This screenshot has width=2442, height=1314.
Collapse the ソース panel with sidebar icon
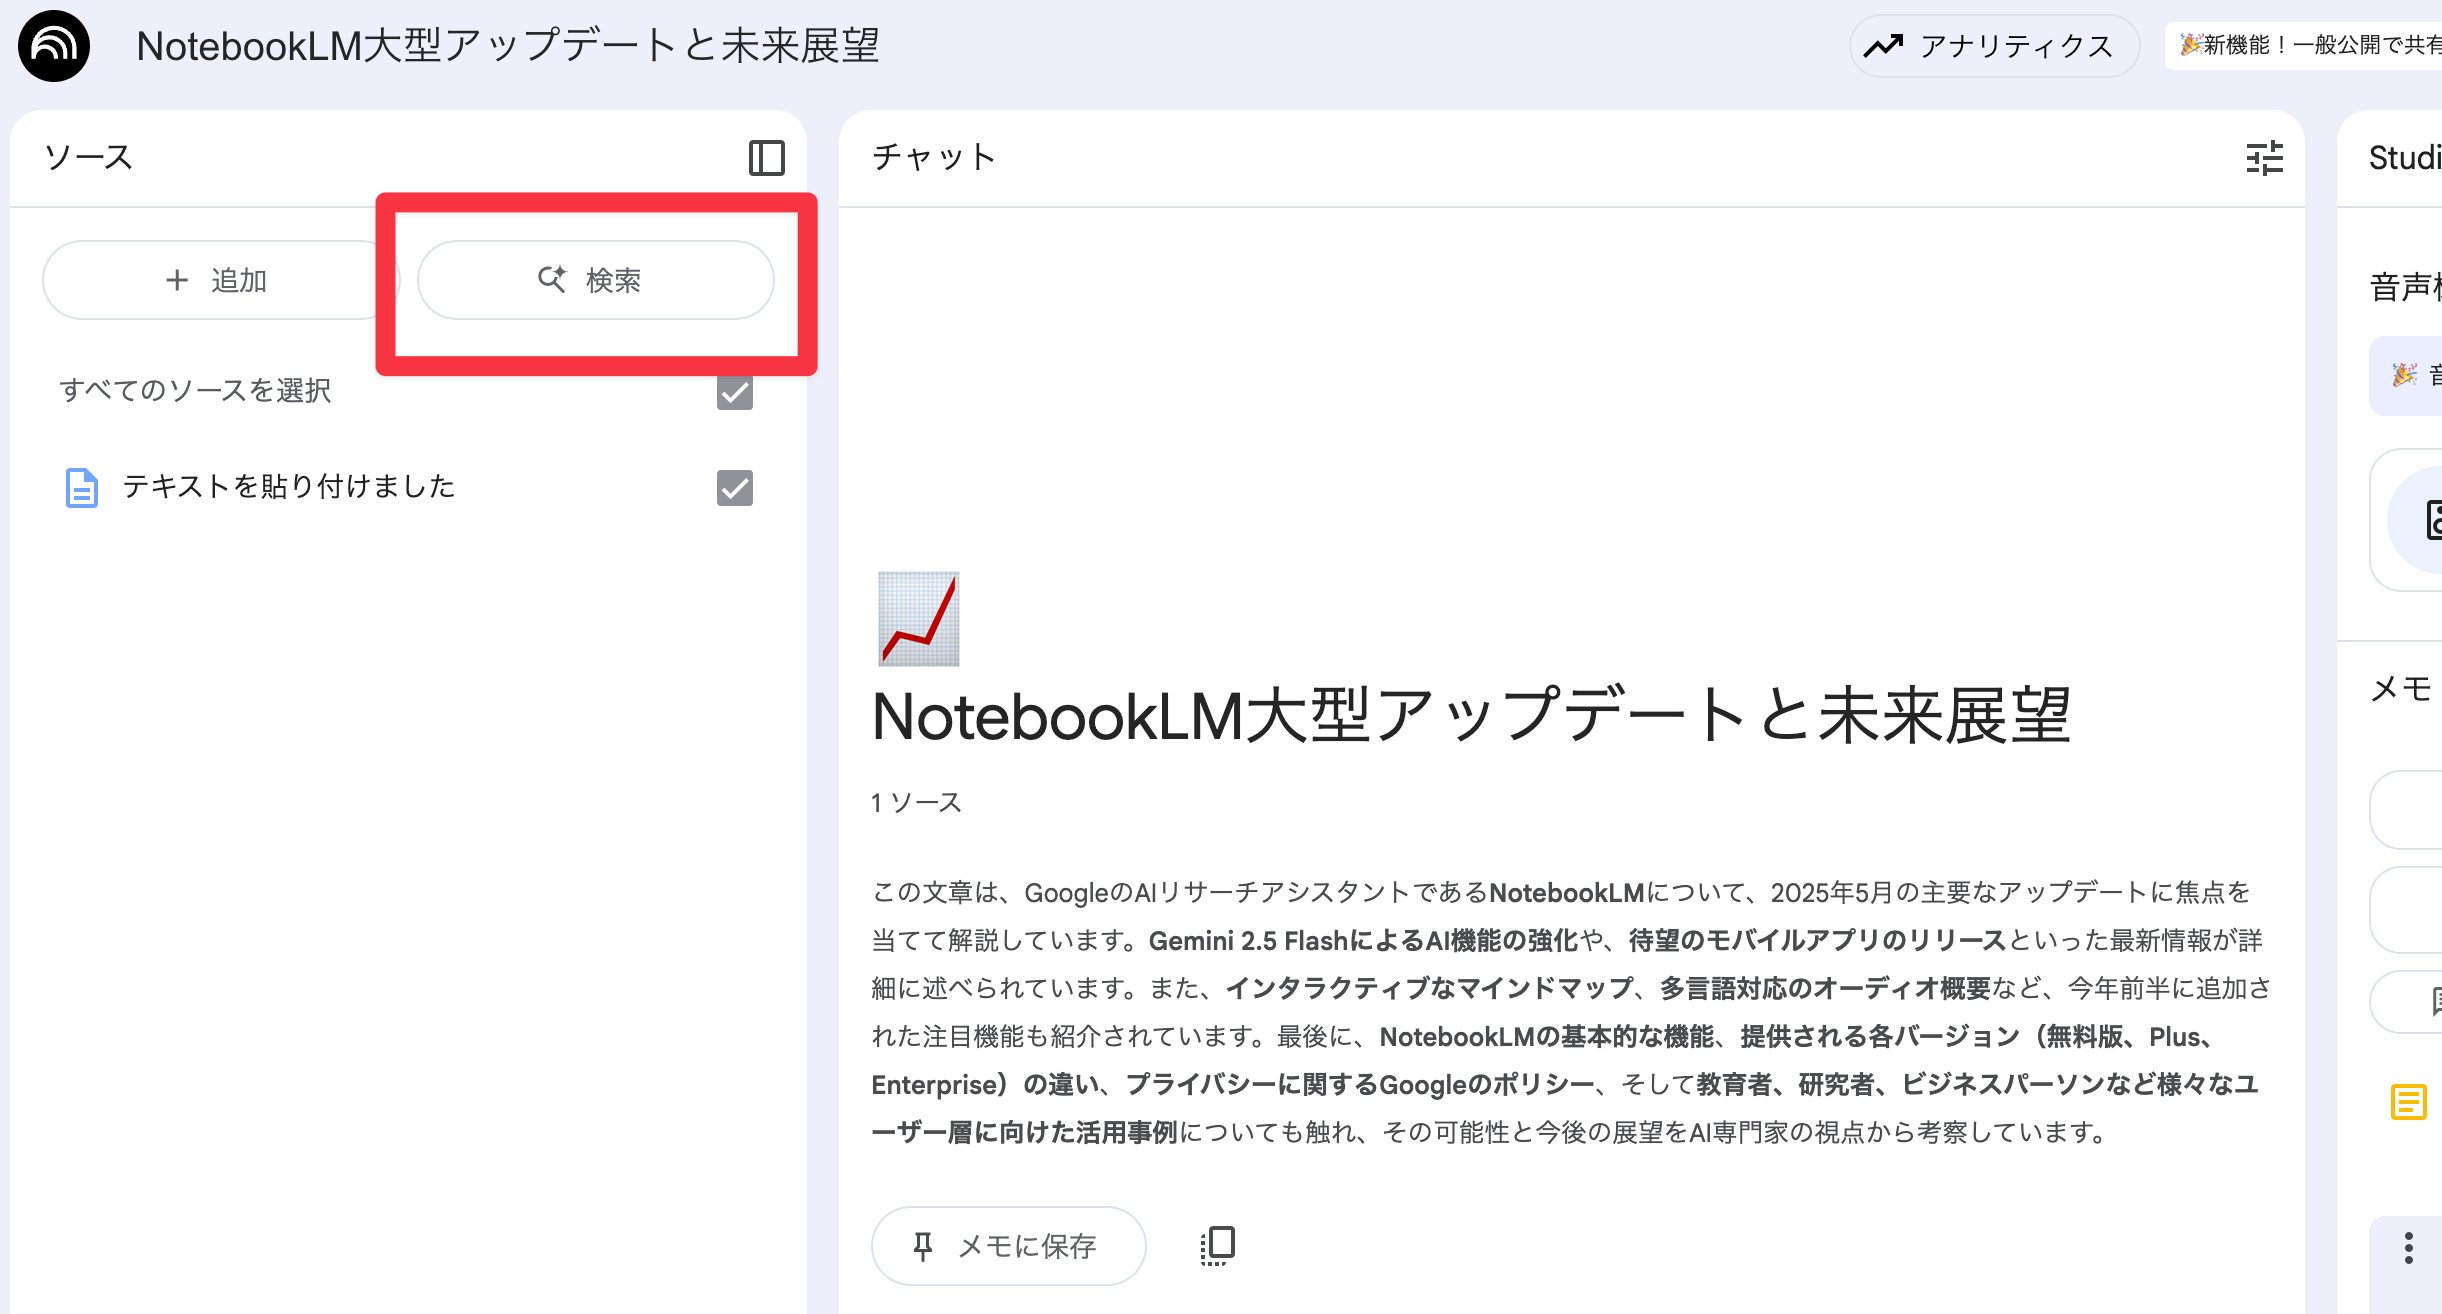pos(767,158)
